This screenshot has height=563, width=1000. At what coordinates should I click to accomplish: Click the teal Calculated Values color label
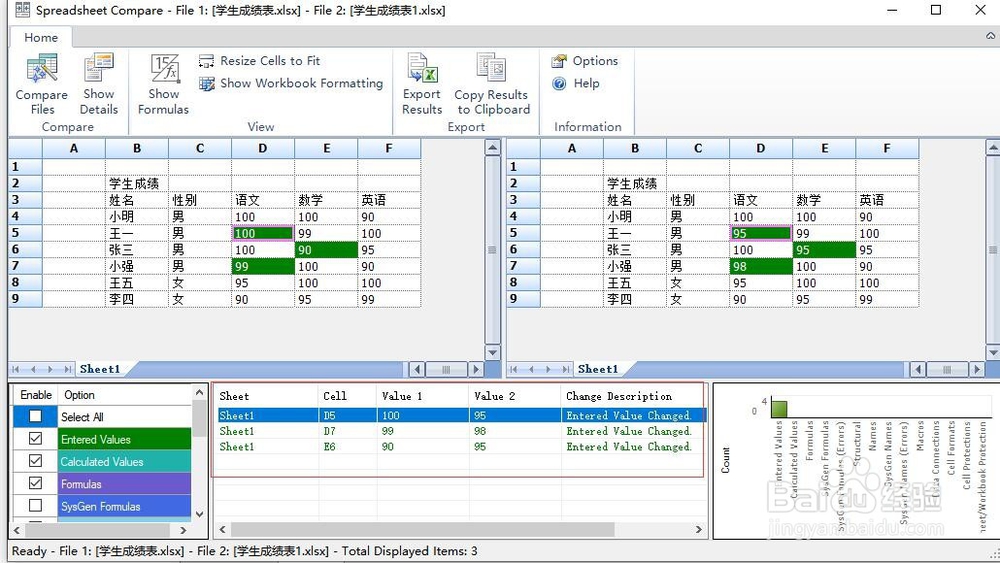tap(124, 462)
